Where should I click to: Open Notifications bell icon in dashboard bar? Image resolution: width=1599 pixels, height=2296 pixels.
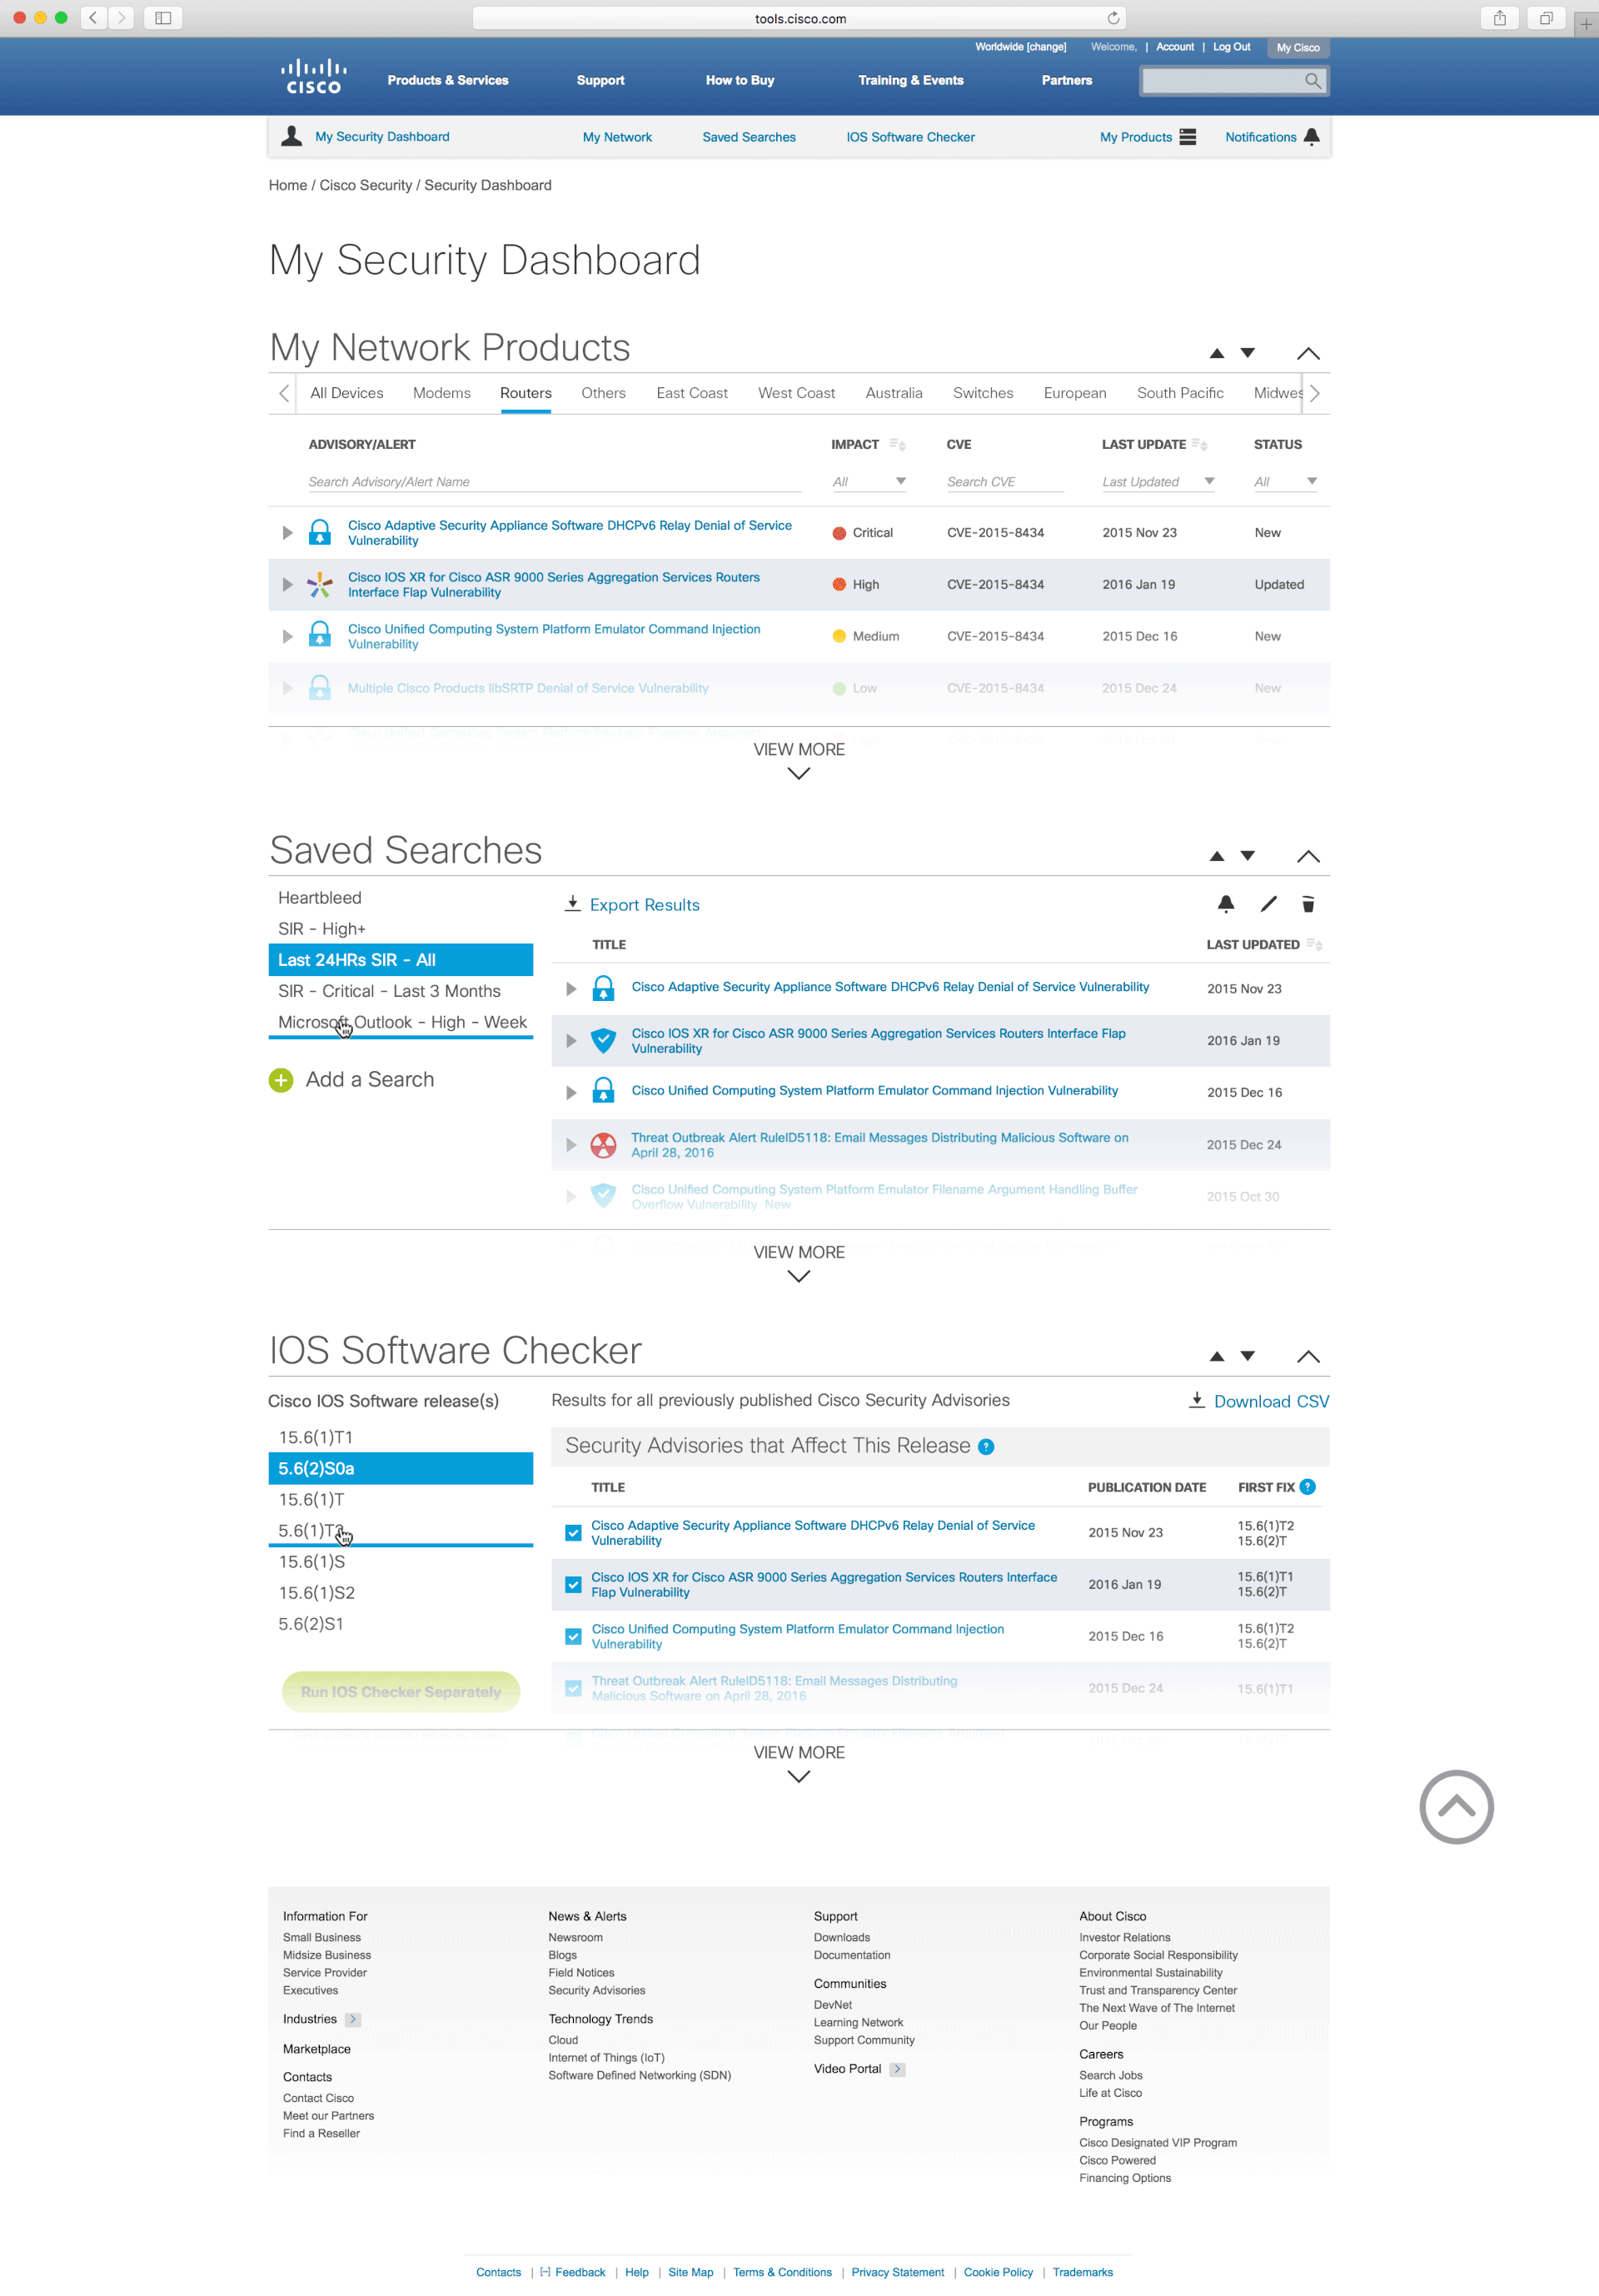(x=1312, y=137)
